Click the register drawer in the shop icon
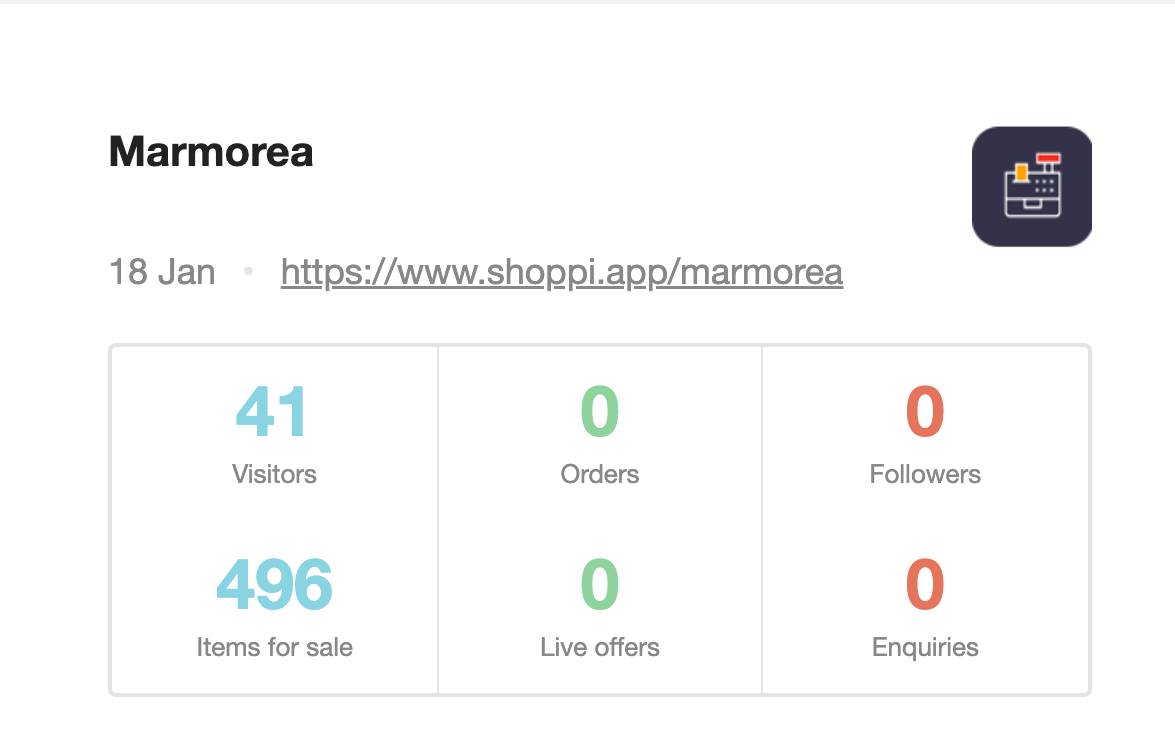 [x=1033, y=207]
